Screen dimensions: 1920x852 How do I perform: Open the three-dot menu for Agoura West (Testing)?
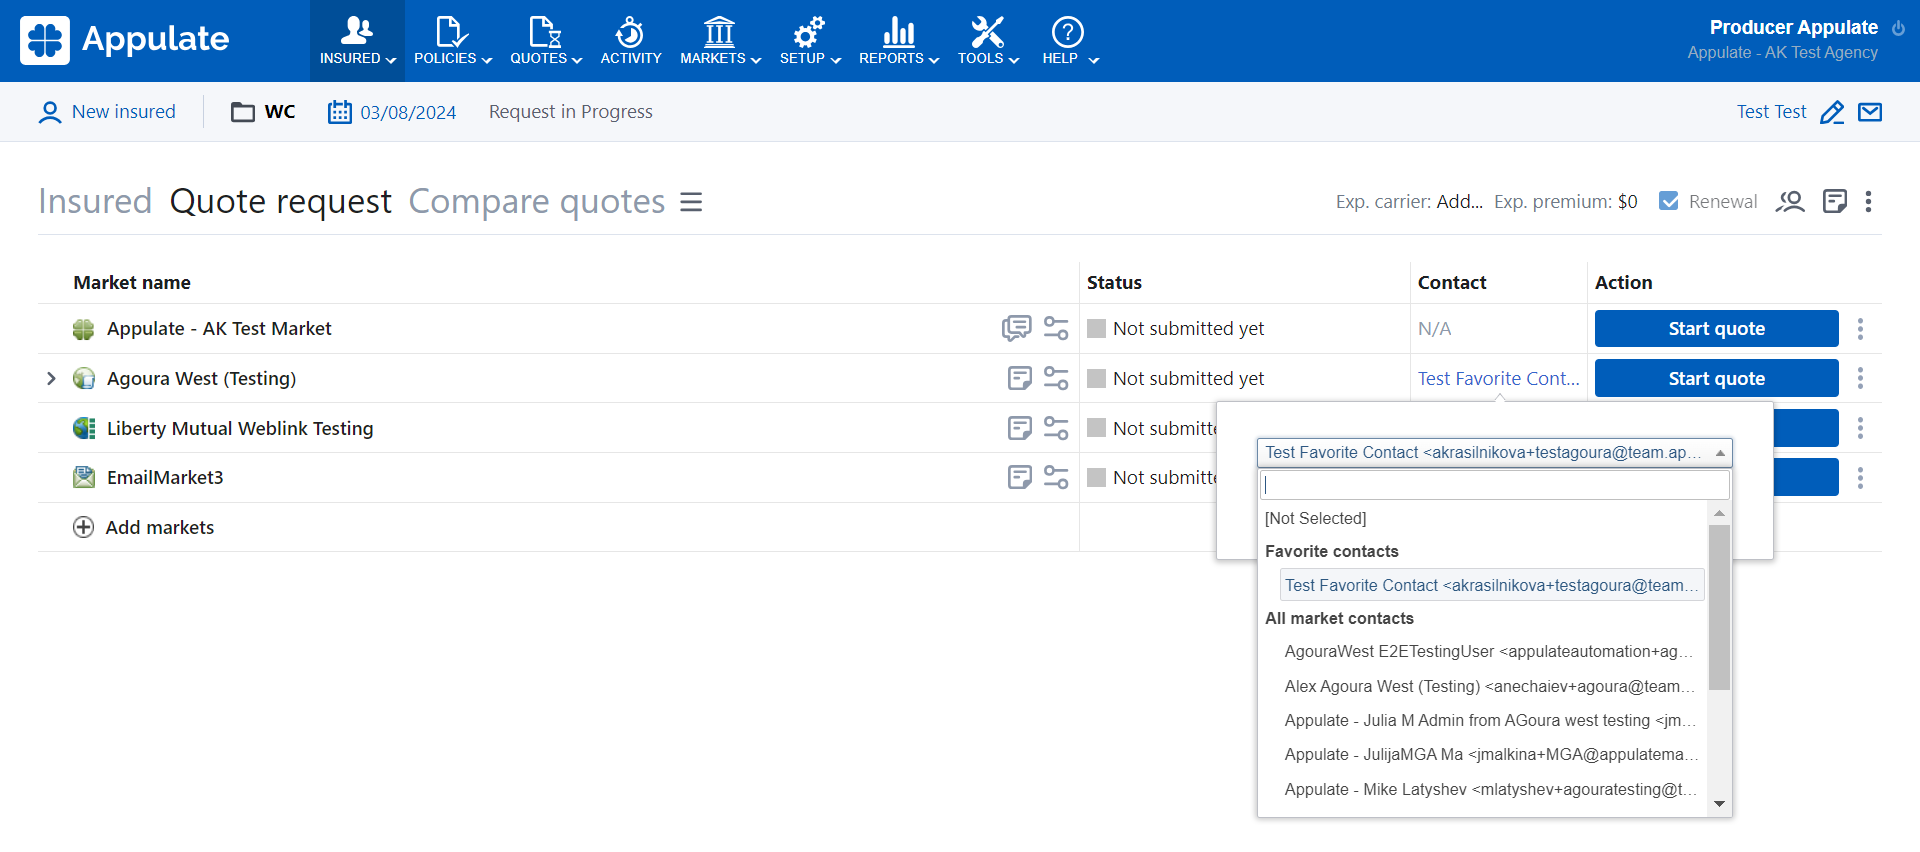coord(1860,378)
